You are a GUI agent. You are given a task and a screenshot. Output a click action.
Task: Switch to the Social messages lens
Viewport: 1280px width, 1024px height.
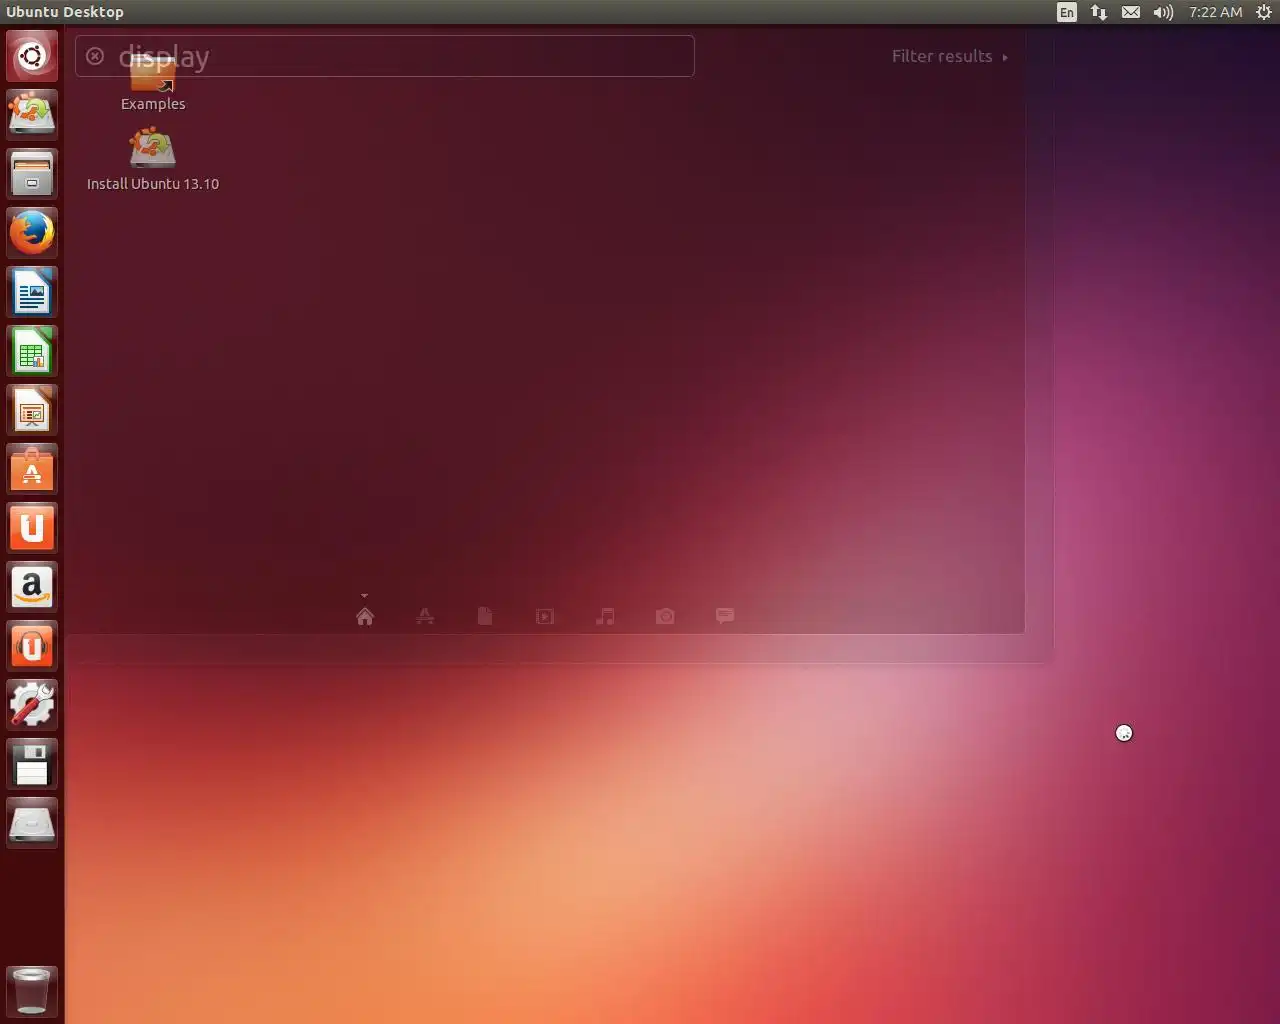(725, 616)
